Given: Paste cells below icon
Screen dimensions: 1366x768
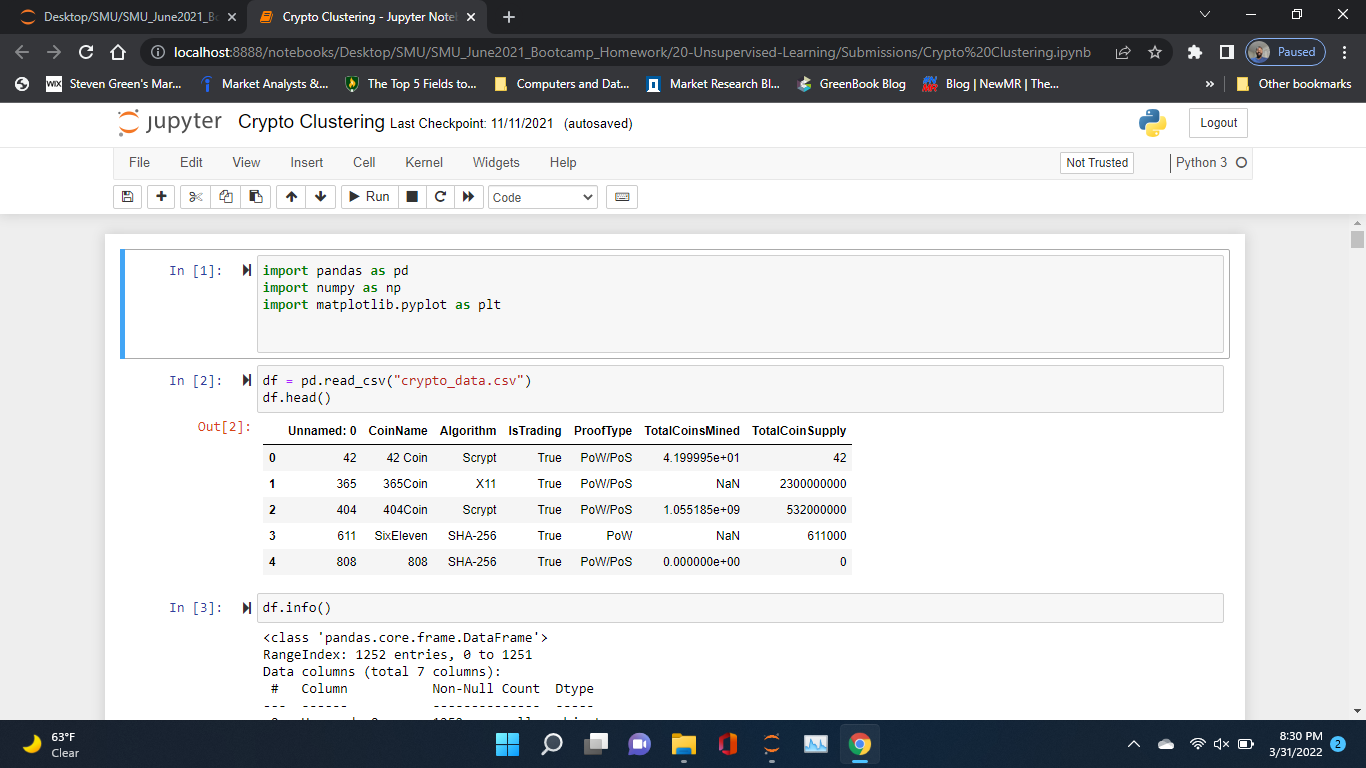Looking at the screenshot, I should point(256,197).
